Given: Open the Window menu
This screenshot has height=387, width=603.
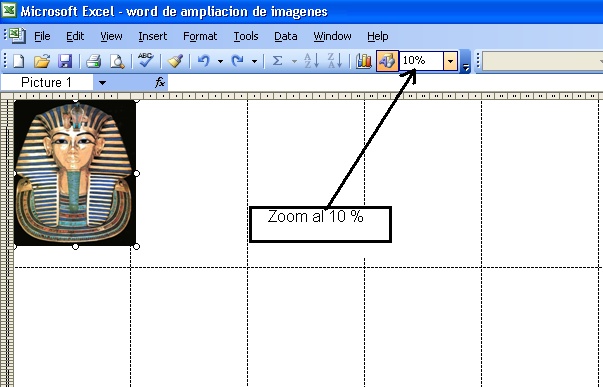Looking at the screenshot, I should coord(332,36).
